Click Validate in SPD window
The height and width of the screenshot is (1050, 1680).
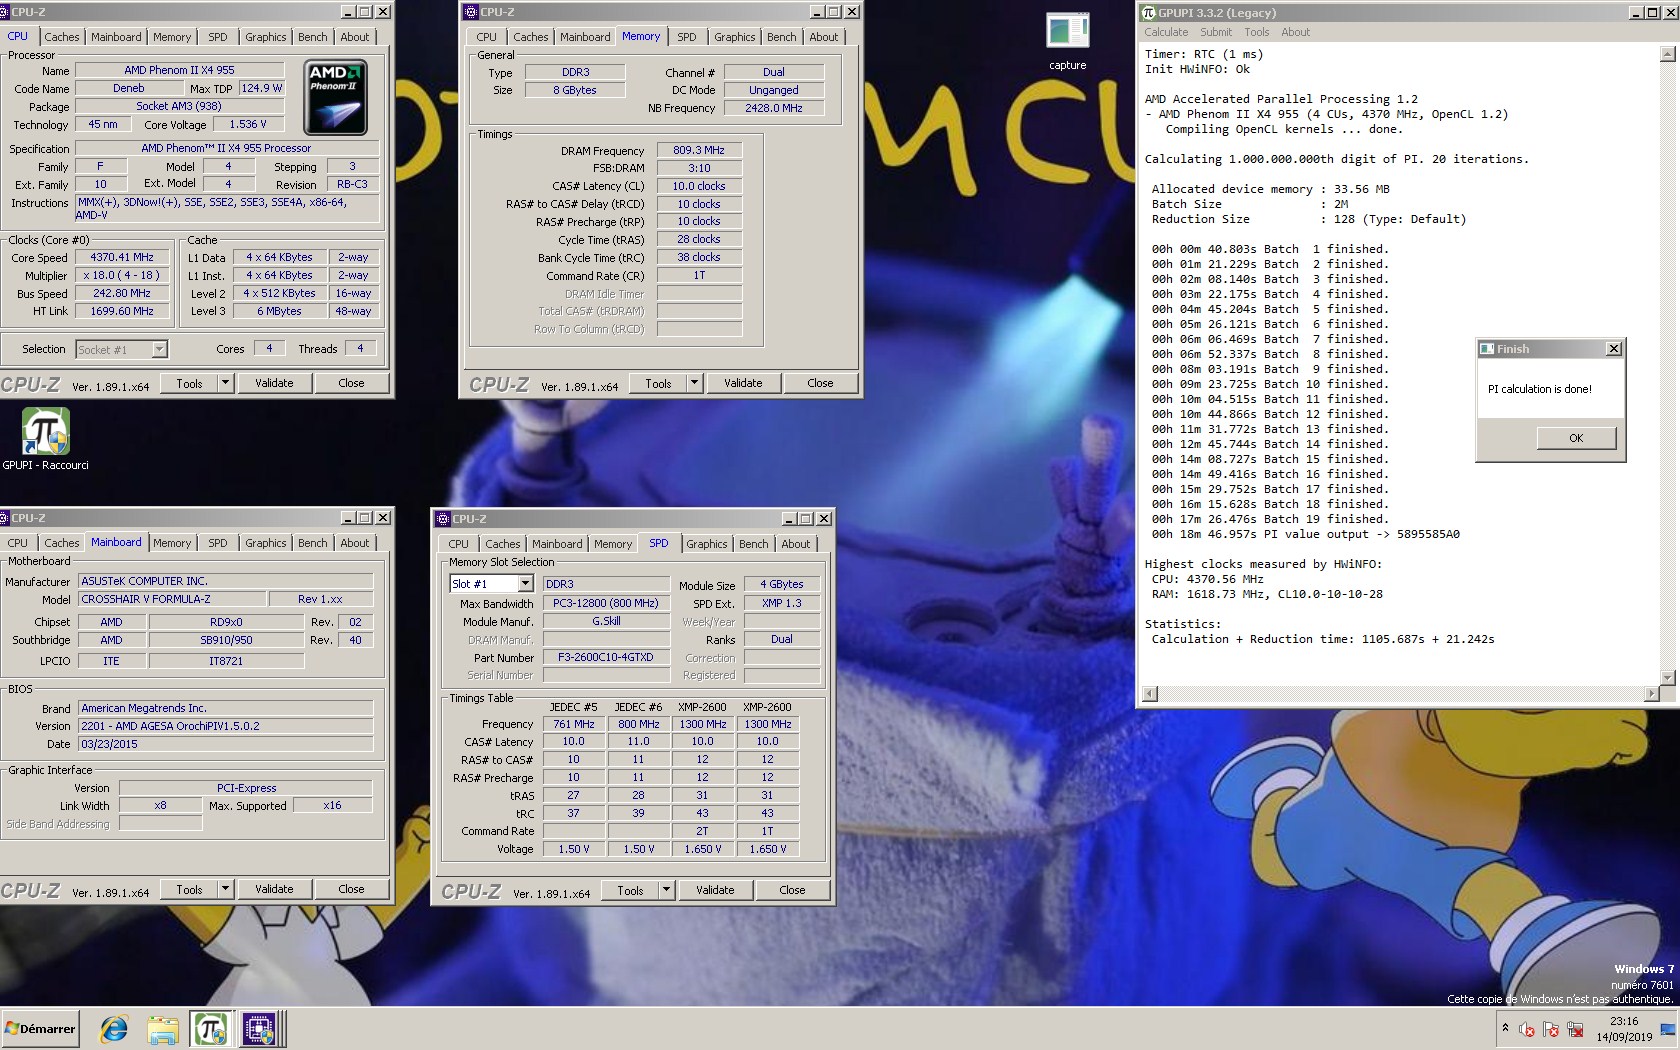[x=715, y=890]
